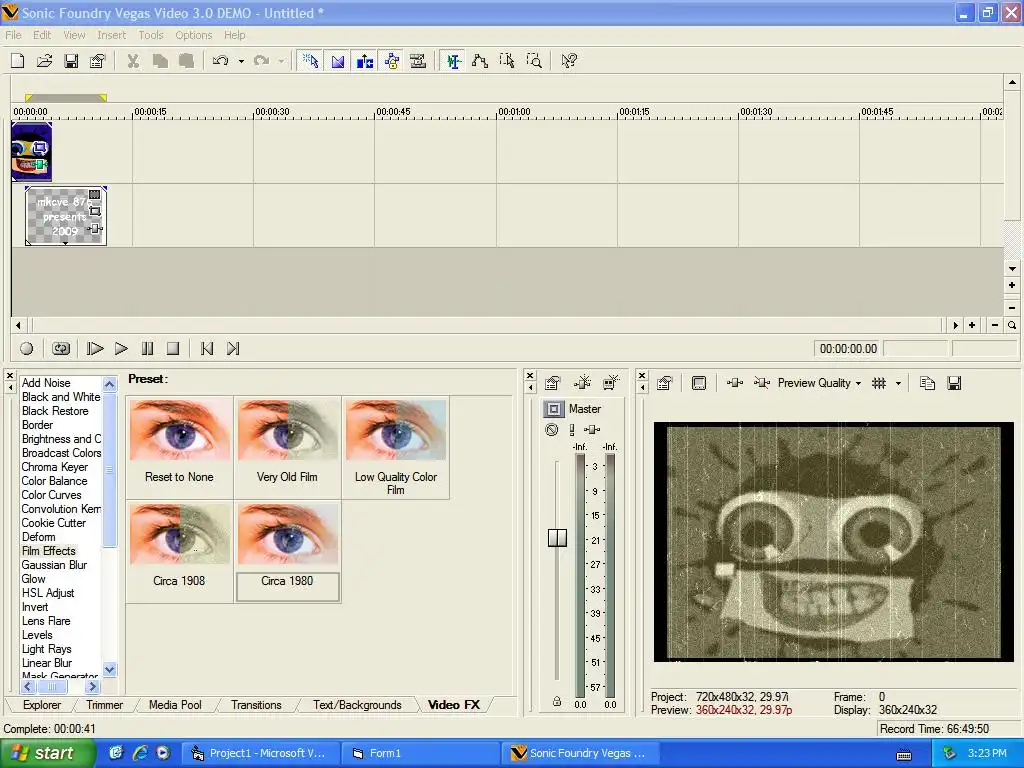The image size is (1024, 768).
Task: Select the Envelope Edit tool
Action: (480, 61)
